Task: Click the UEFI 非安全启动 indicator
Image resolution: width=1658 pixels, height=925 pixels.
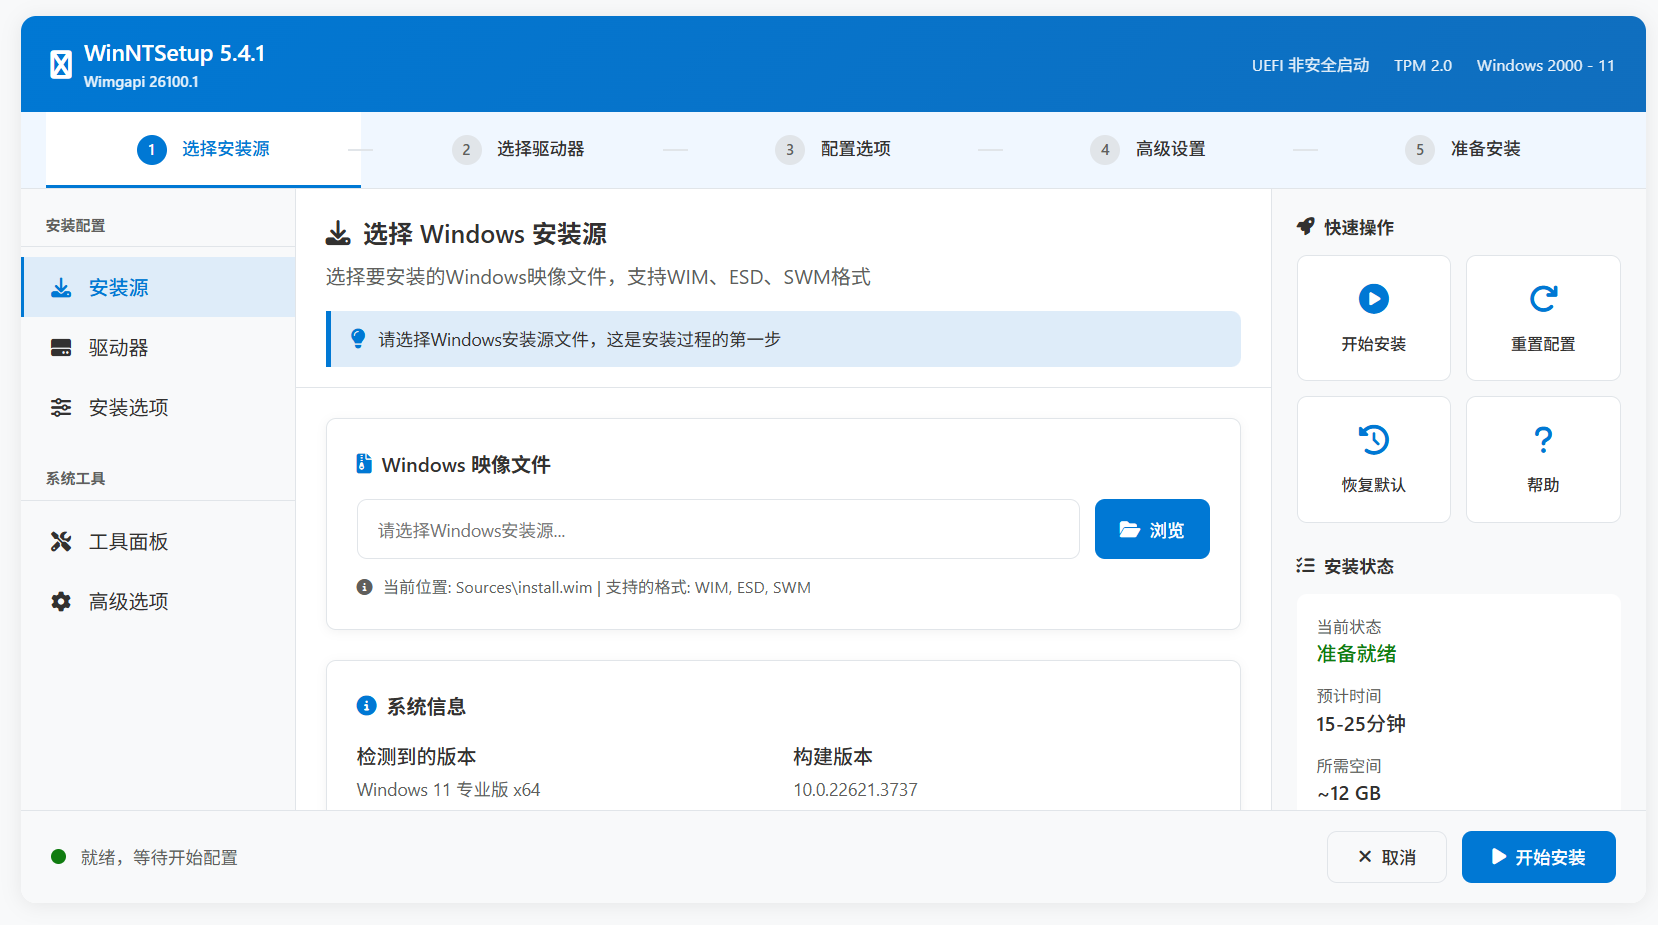Action: [1310, 65]
